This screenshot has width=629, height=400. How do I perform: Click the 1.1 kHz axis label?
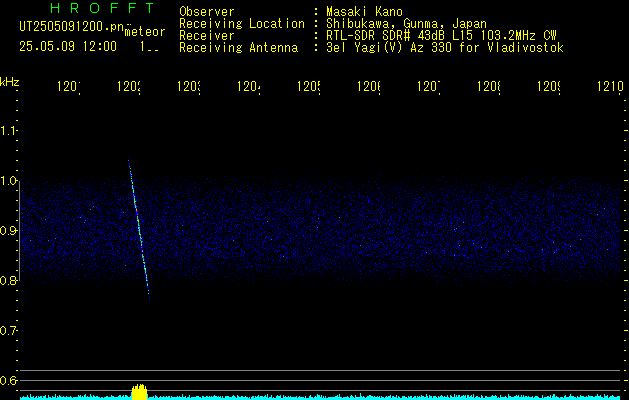point(8,130)
